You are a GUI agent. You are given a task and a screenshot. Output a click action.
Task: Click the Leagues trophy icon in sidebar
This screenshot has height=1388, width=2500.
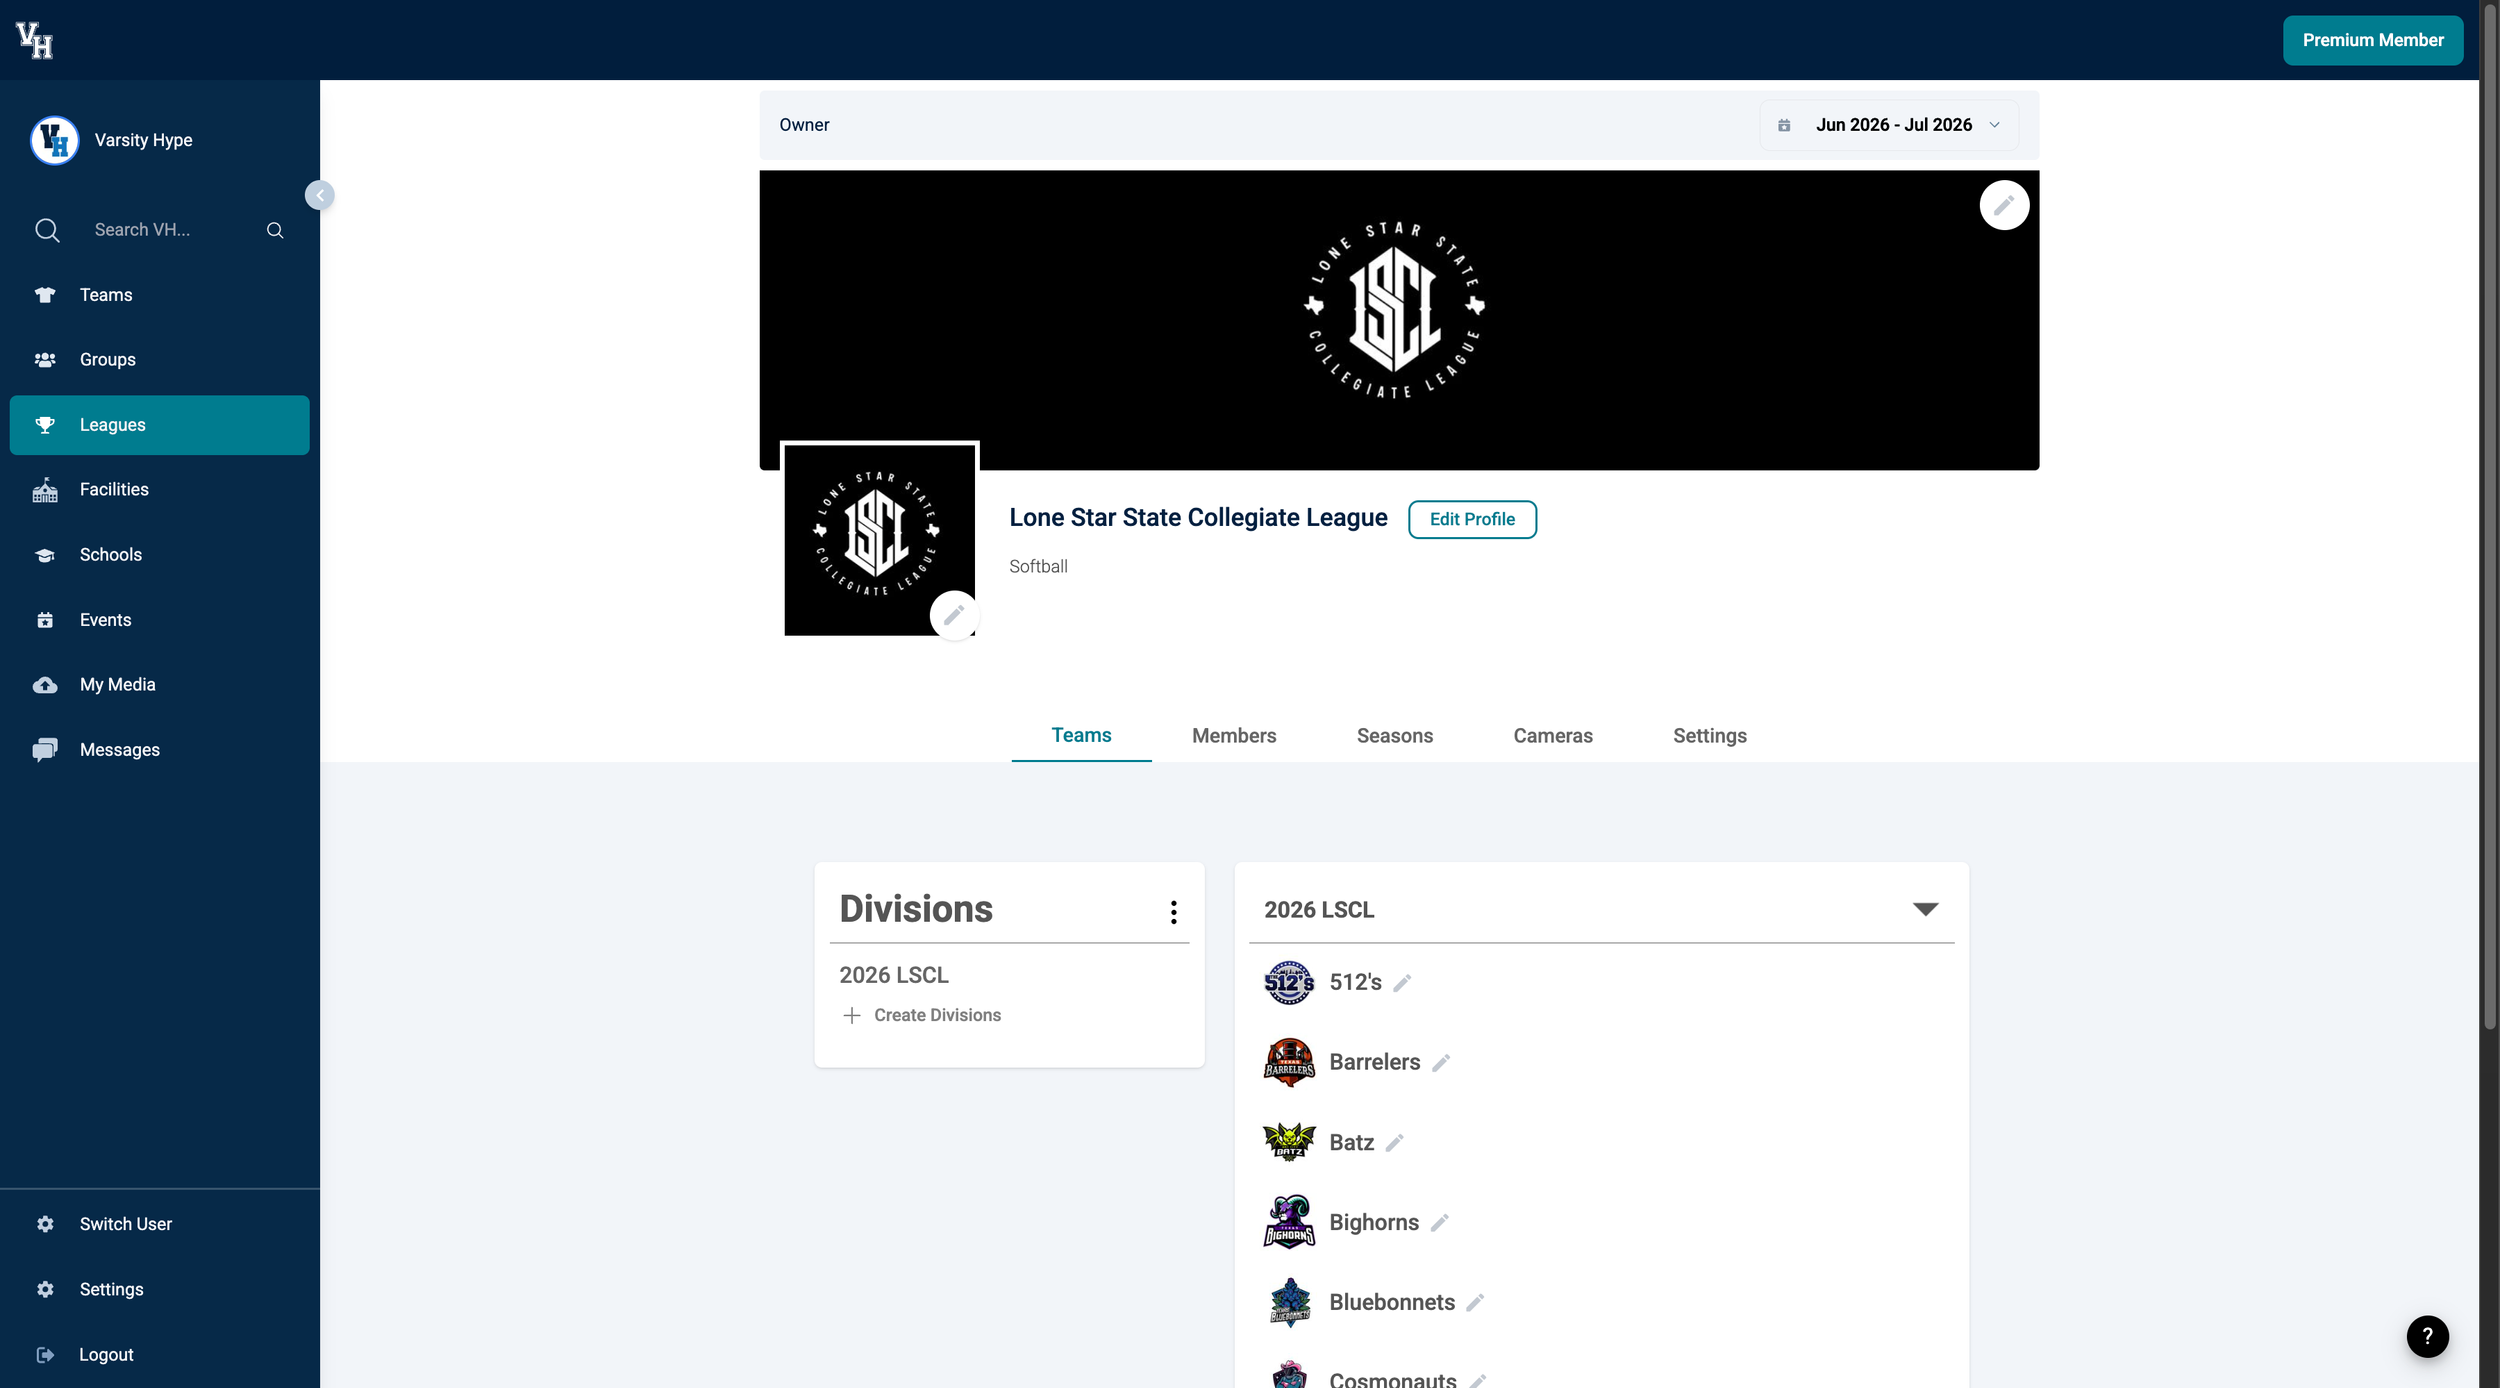[x=45, y=425]
